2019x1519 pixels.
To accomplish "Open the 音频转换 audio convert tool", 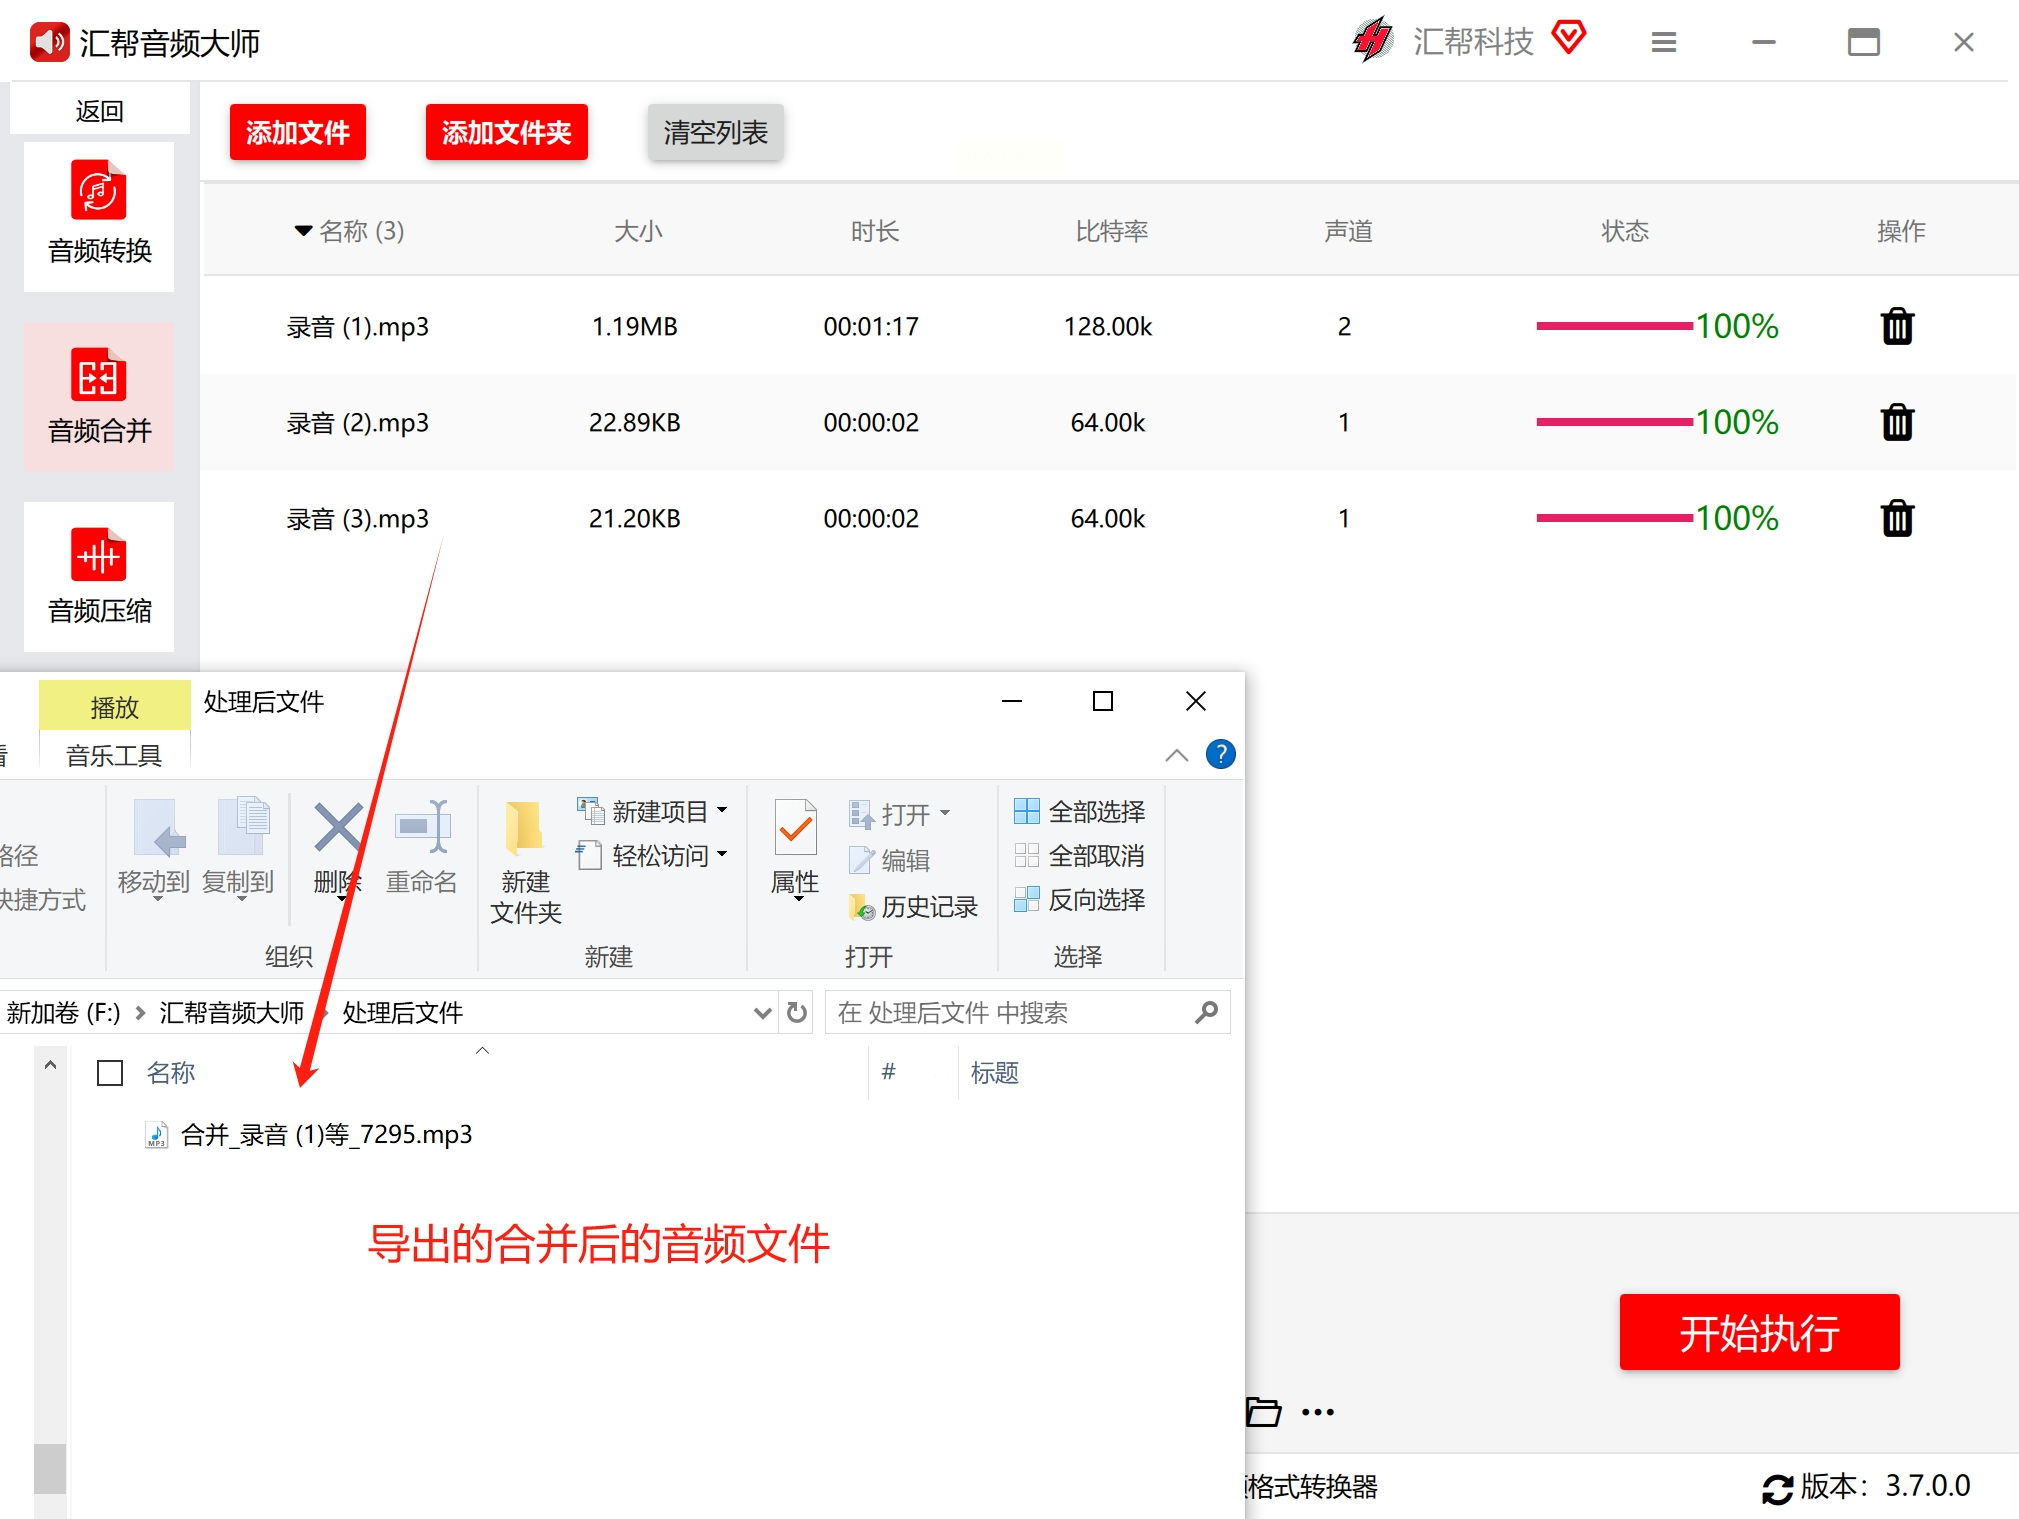I will point(99,215).
